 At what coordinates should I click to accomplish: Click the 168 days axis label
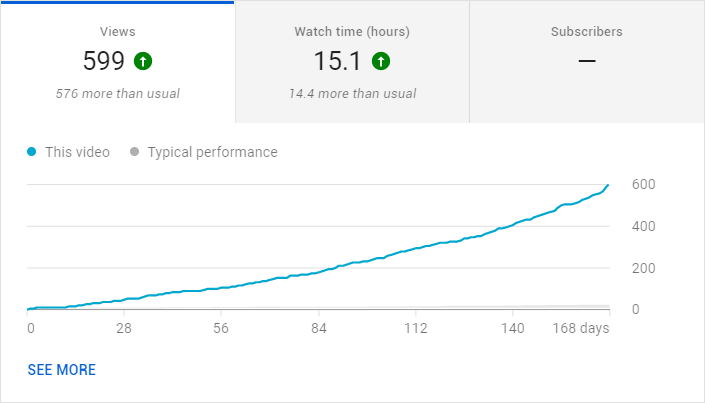point(580,328)
